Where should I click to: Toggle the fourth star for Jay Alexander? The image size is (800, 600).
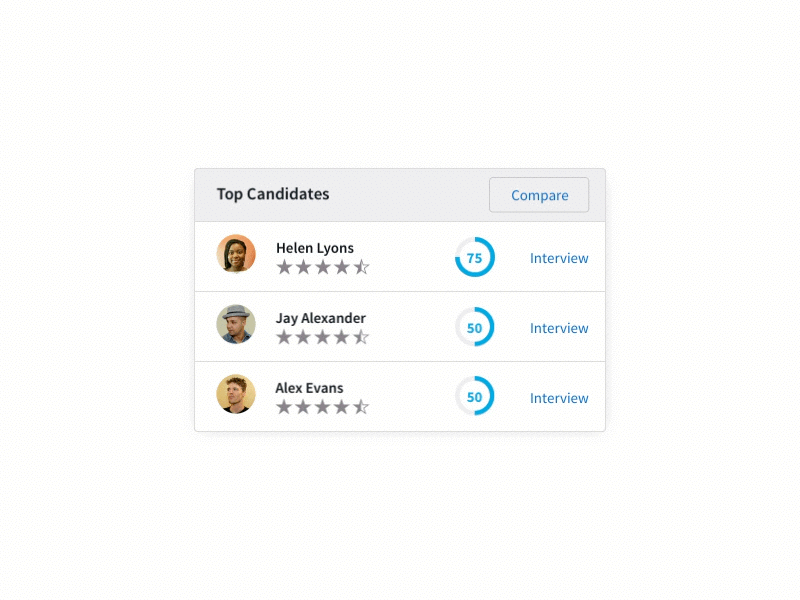(x=342, y=337)
